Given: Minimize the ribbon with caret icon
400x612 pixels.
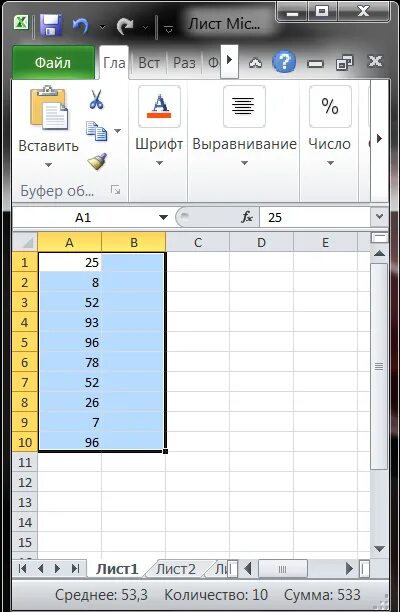Looking at the screenshot, I should click(x=255, y=62).
